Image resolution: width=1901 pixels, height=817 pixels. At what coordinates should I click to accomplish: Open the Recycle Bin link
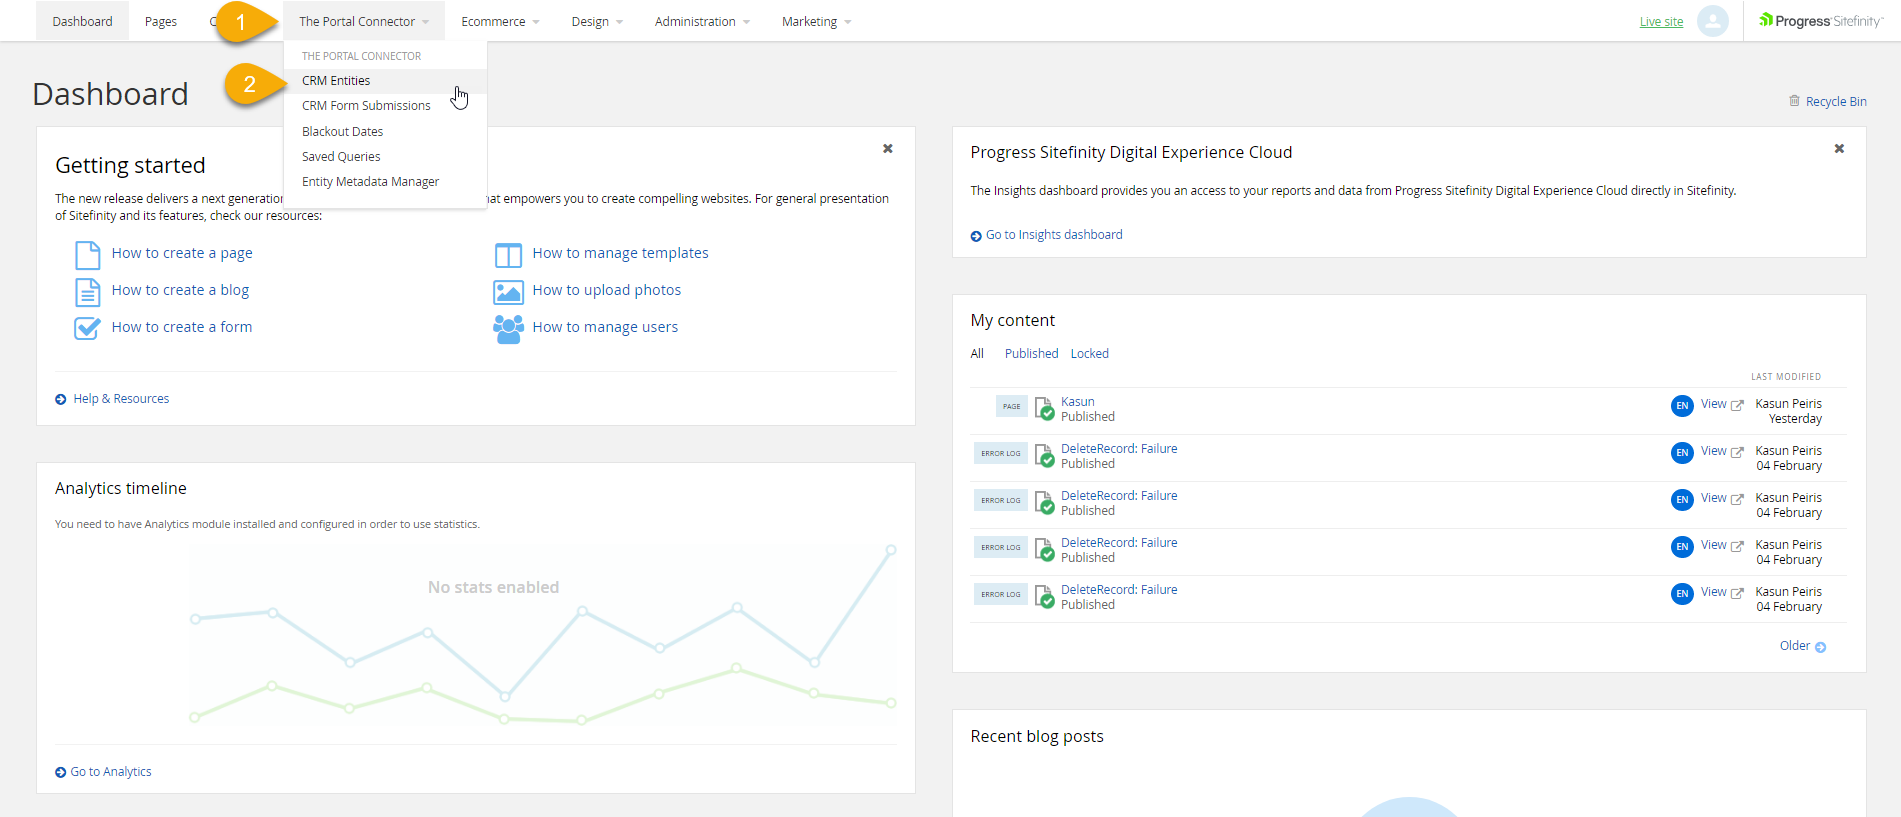click(1836, 102)
